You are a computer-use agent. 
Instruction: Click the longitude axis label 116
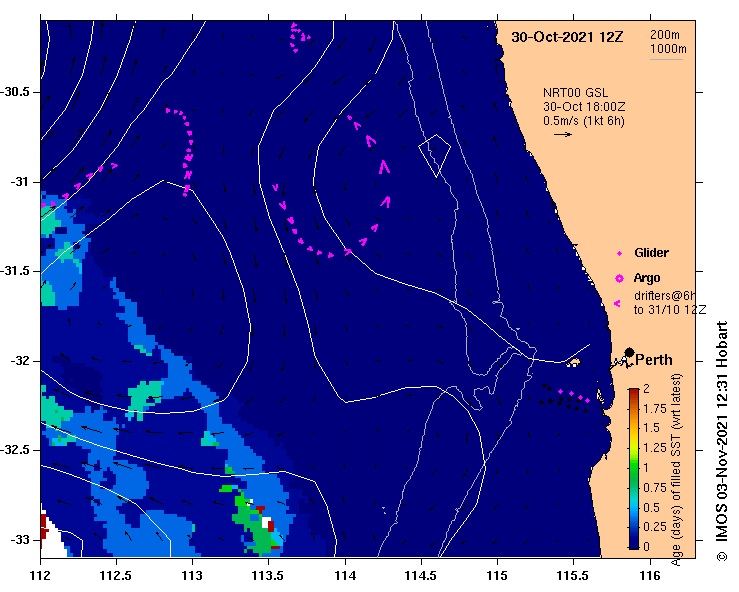coord(650,576)
